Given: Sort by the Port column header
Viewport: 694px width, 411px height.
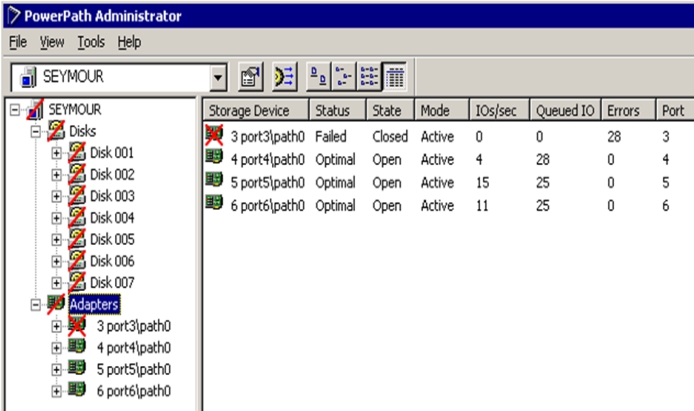Looking at the screenshot, I should coord(675,111).
